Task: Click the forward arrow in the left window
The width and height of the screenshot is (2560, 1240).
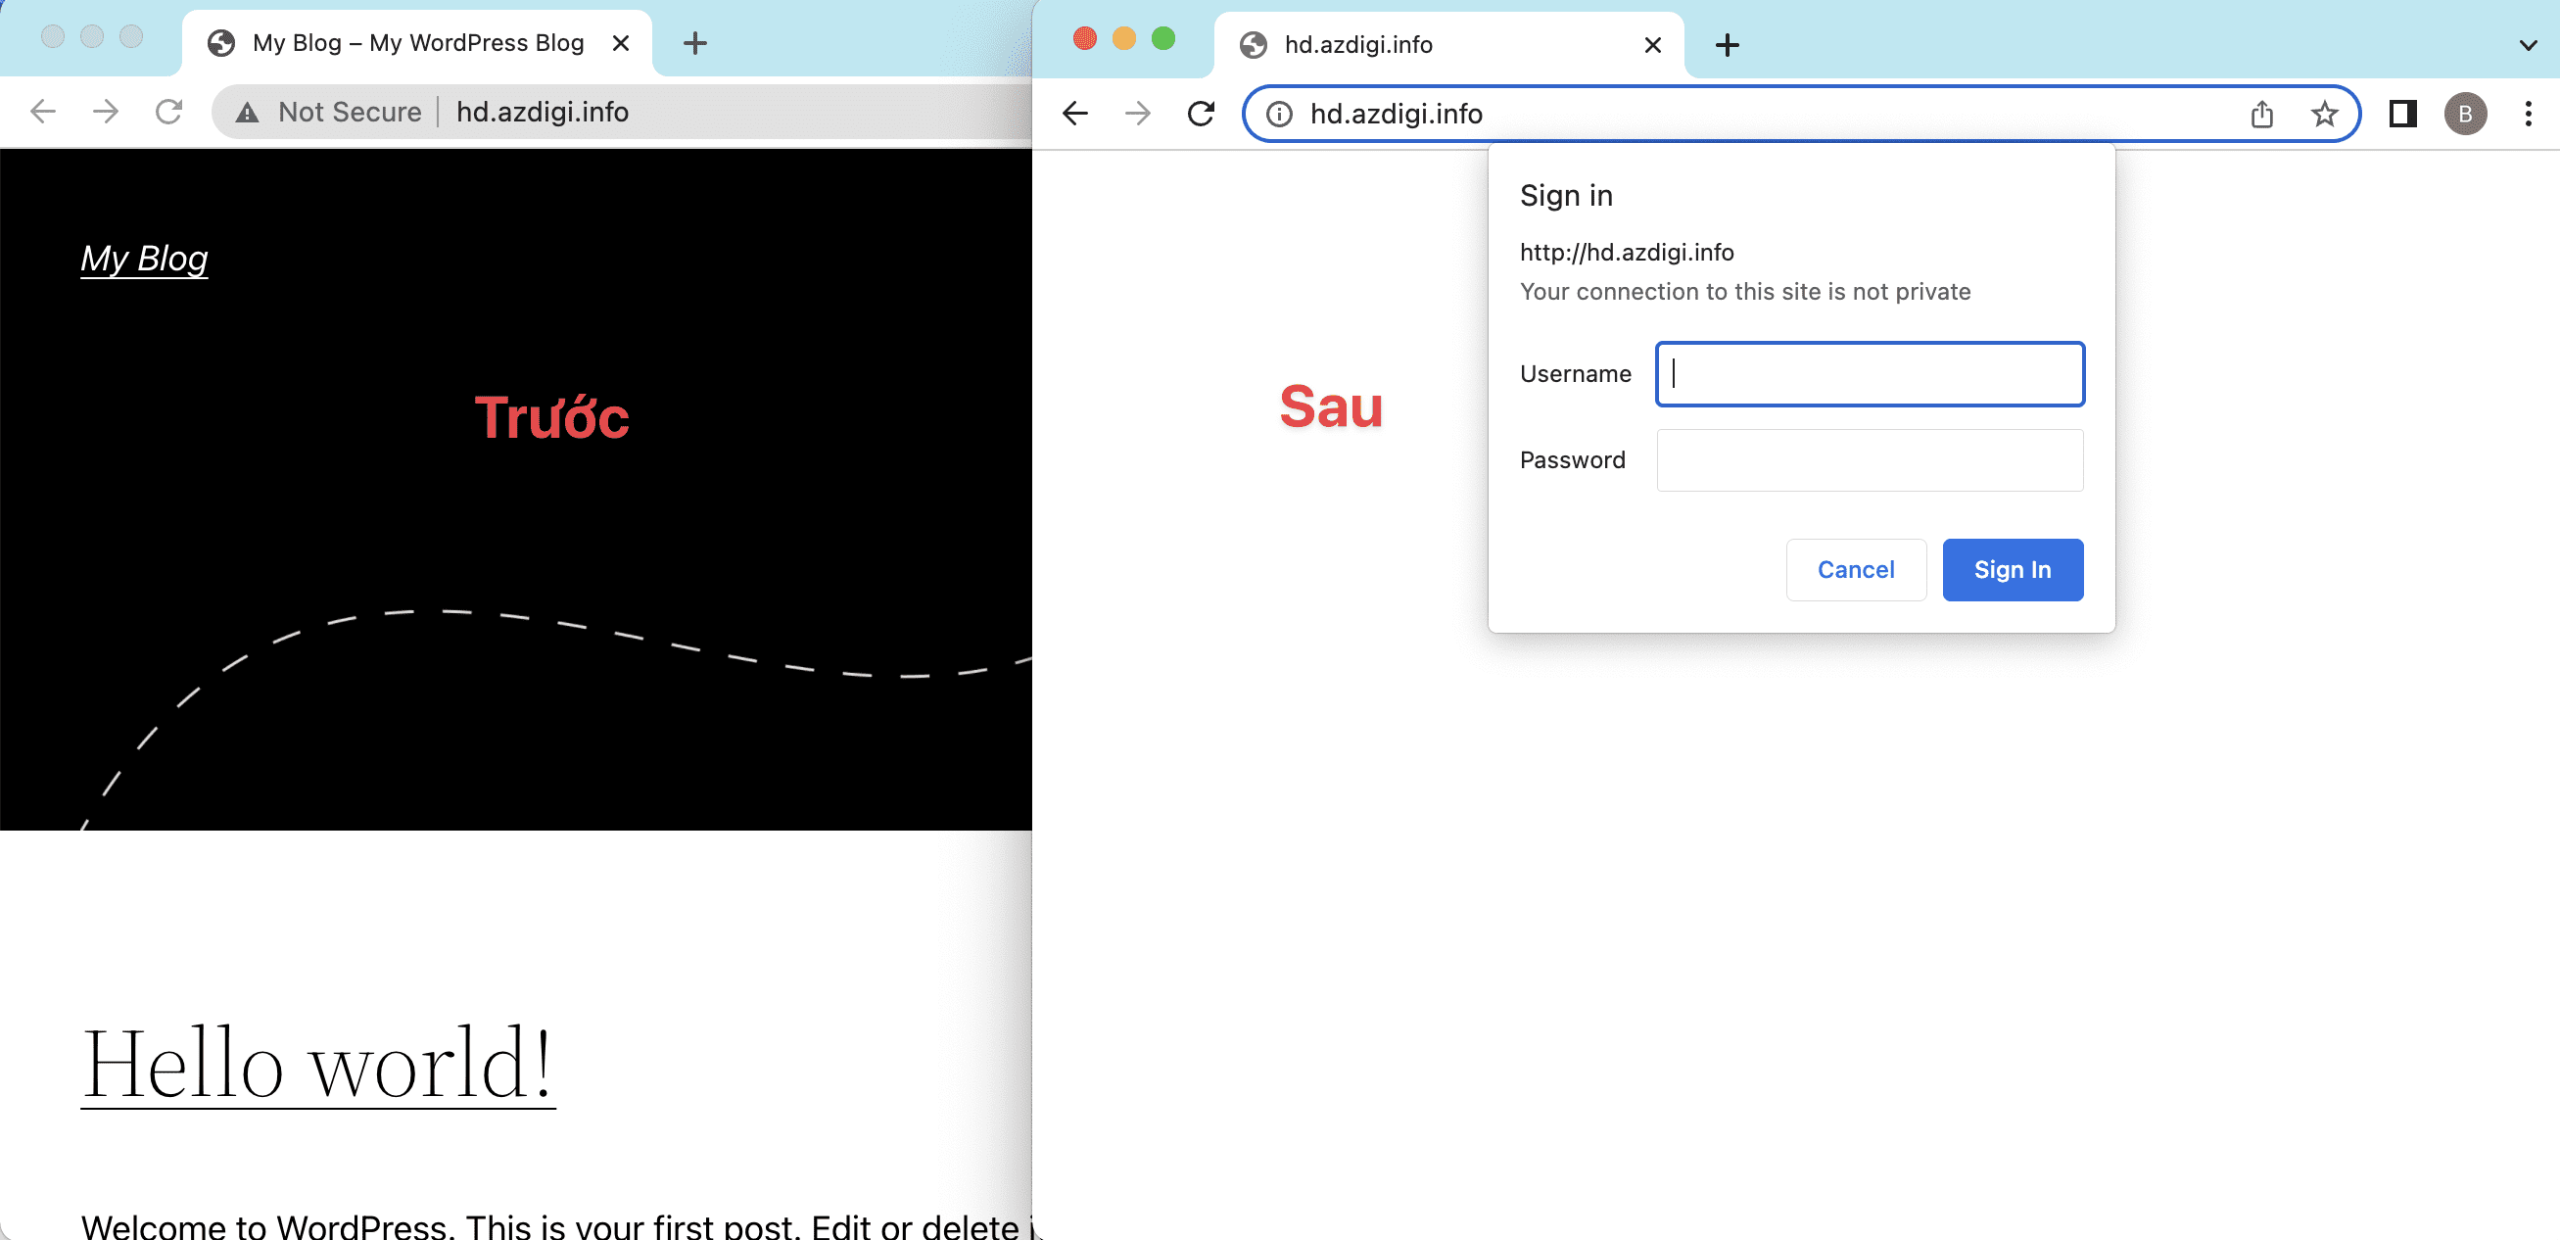Action: tap(105, 112)
